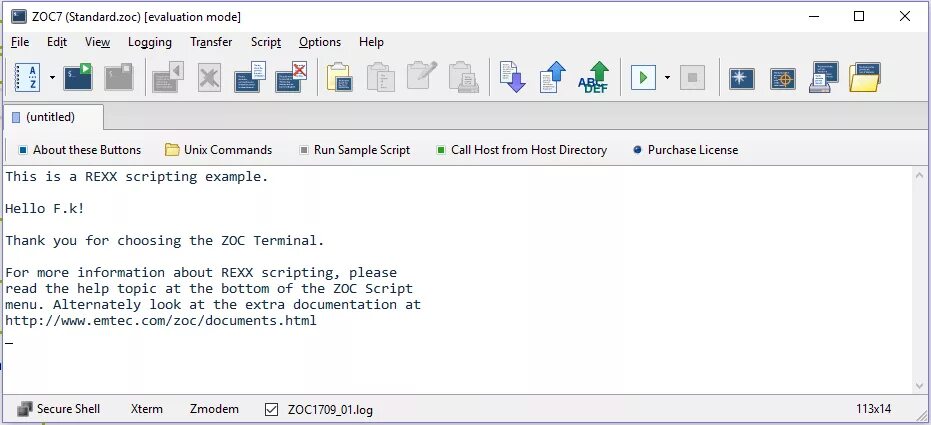Click the 113x14 terminal size indicator

click(x=873, y=409)
